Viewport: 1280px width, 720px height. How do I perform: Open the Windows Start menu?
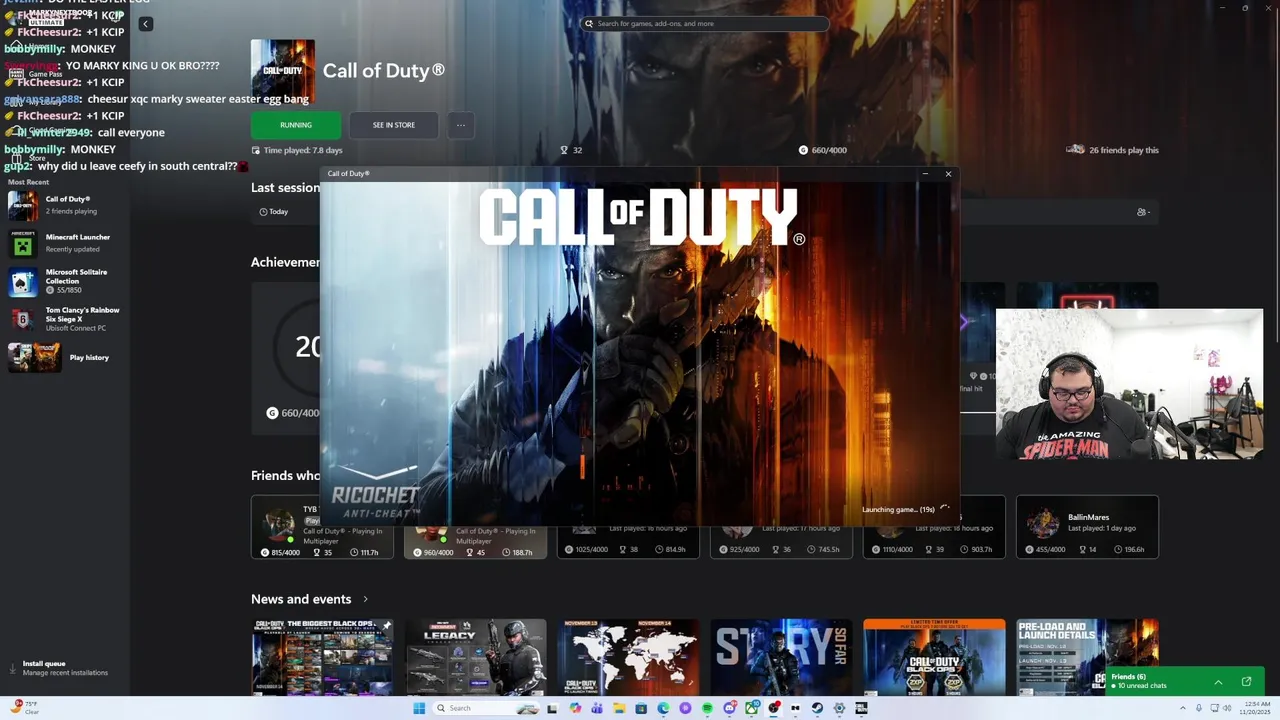tap(419, 708)
